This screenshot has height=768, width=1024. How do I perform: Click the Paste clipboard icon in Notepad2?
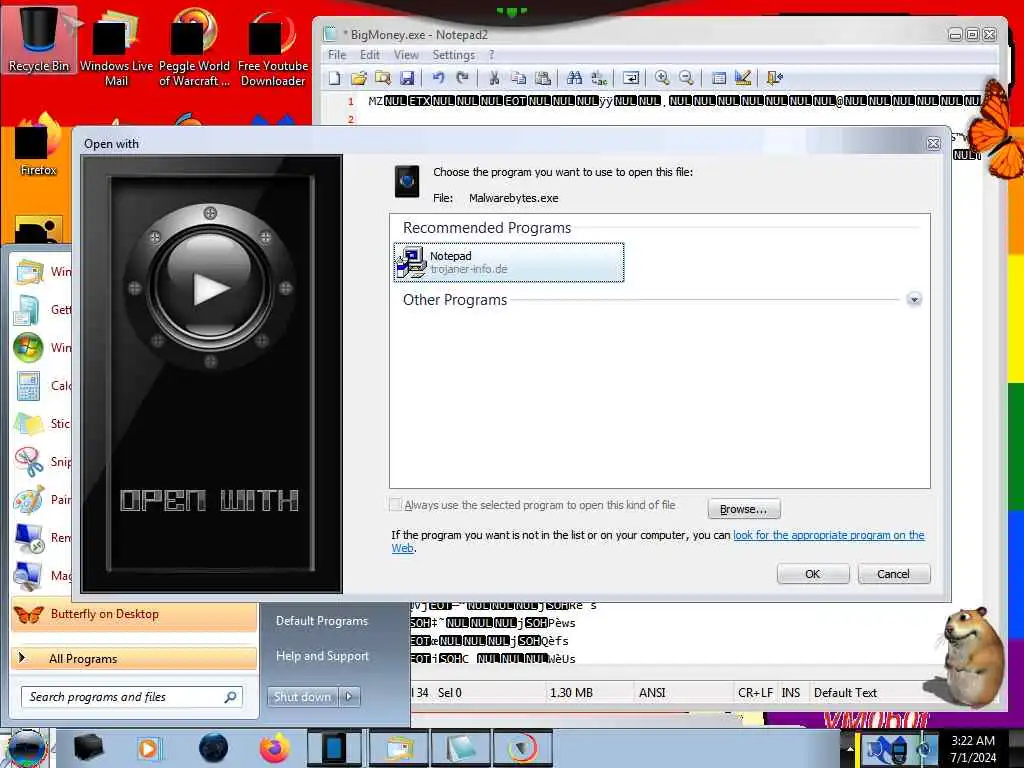click(x=543, y=78)
